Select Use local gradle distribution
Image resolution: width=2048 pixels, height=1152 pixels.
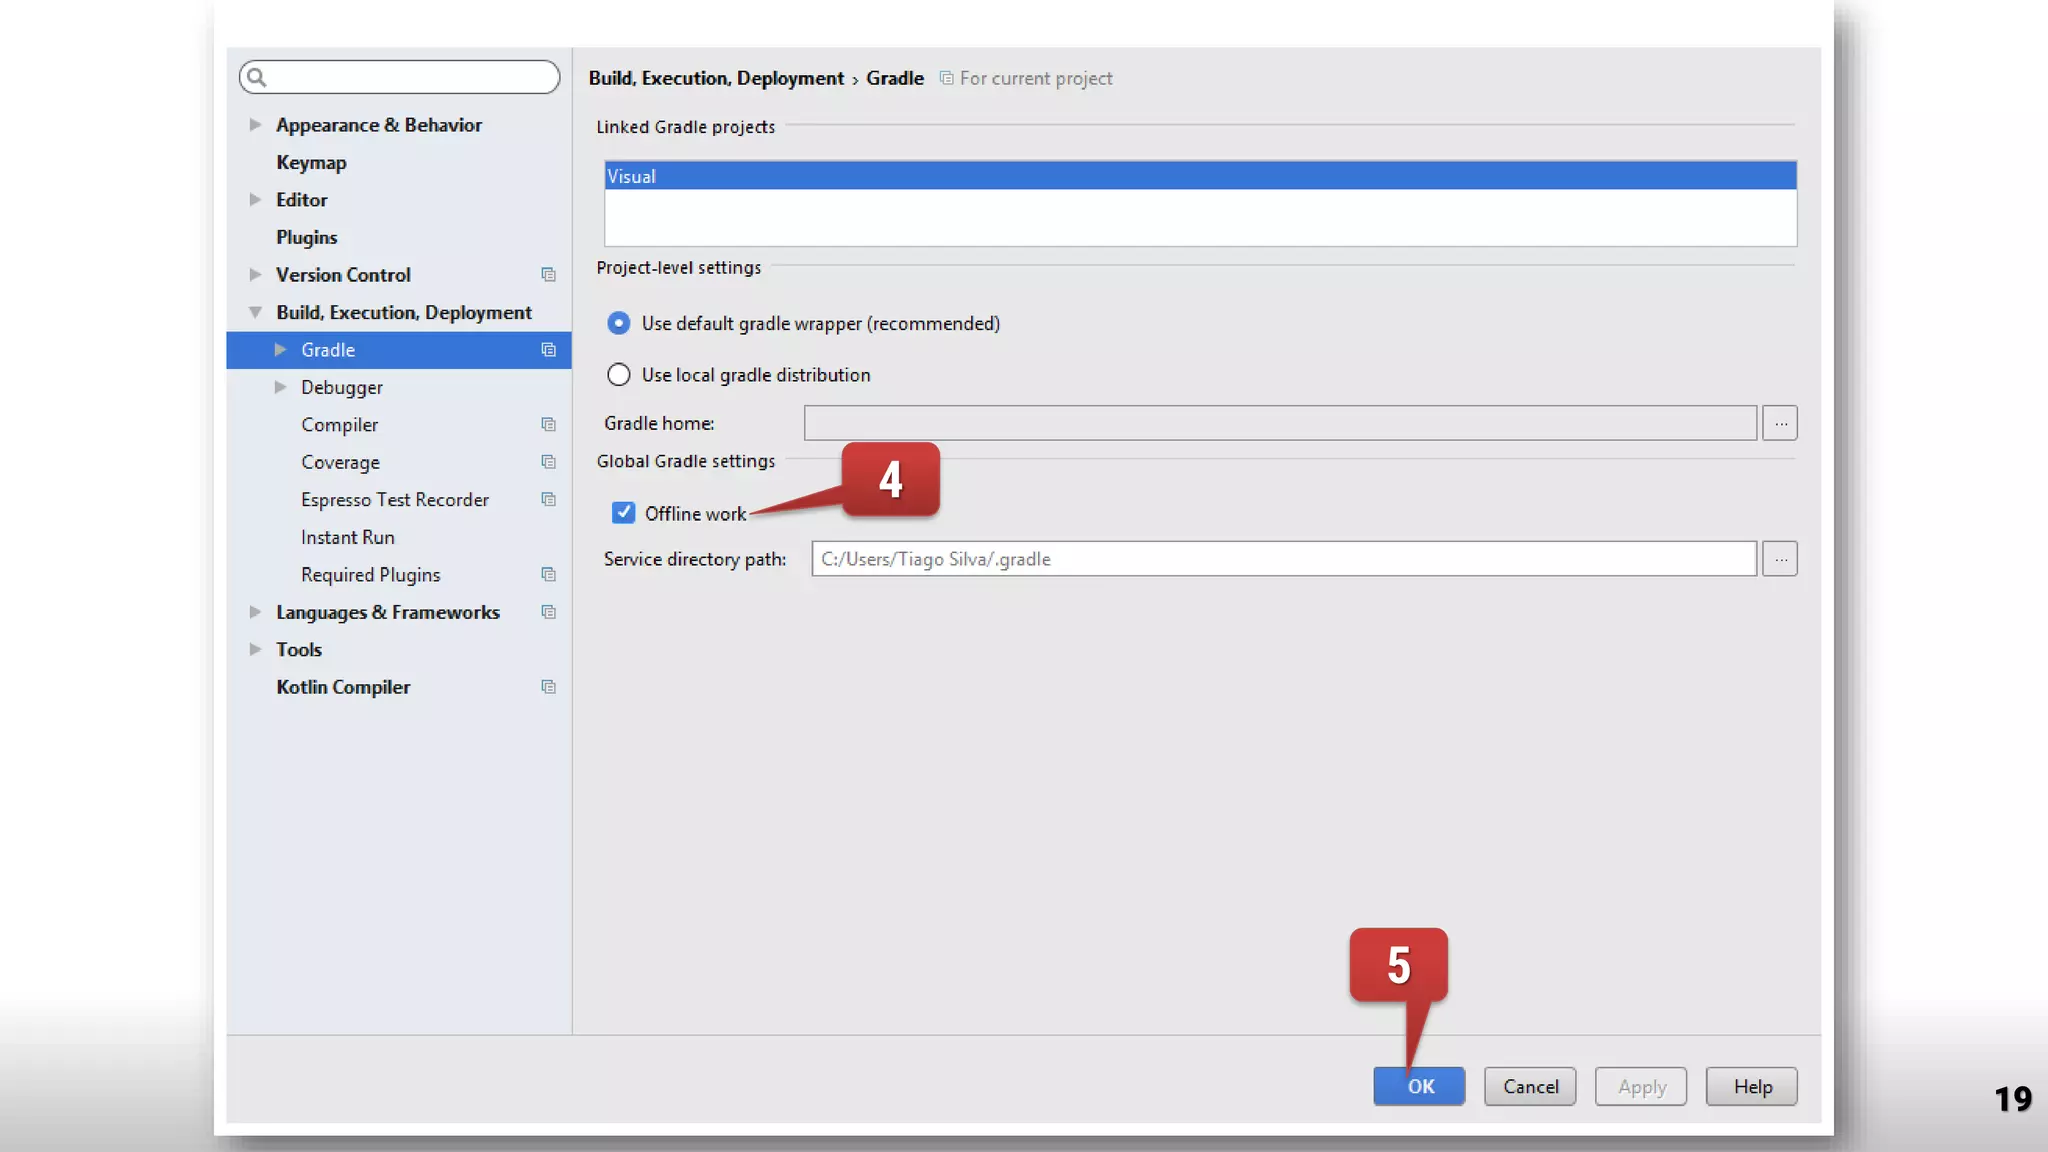click(x=619, y=375)
